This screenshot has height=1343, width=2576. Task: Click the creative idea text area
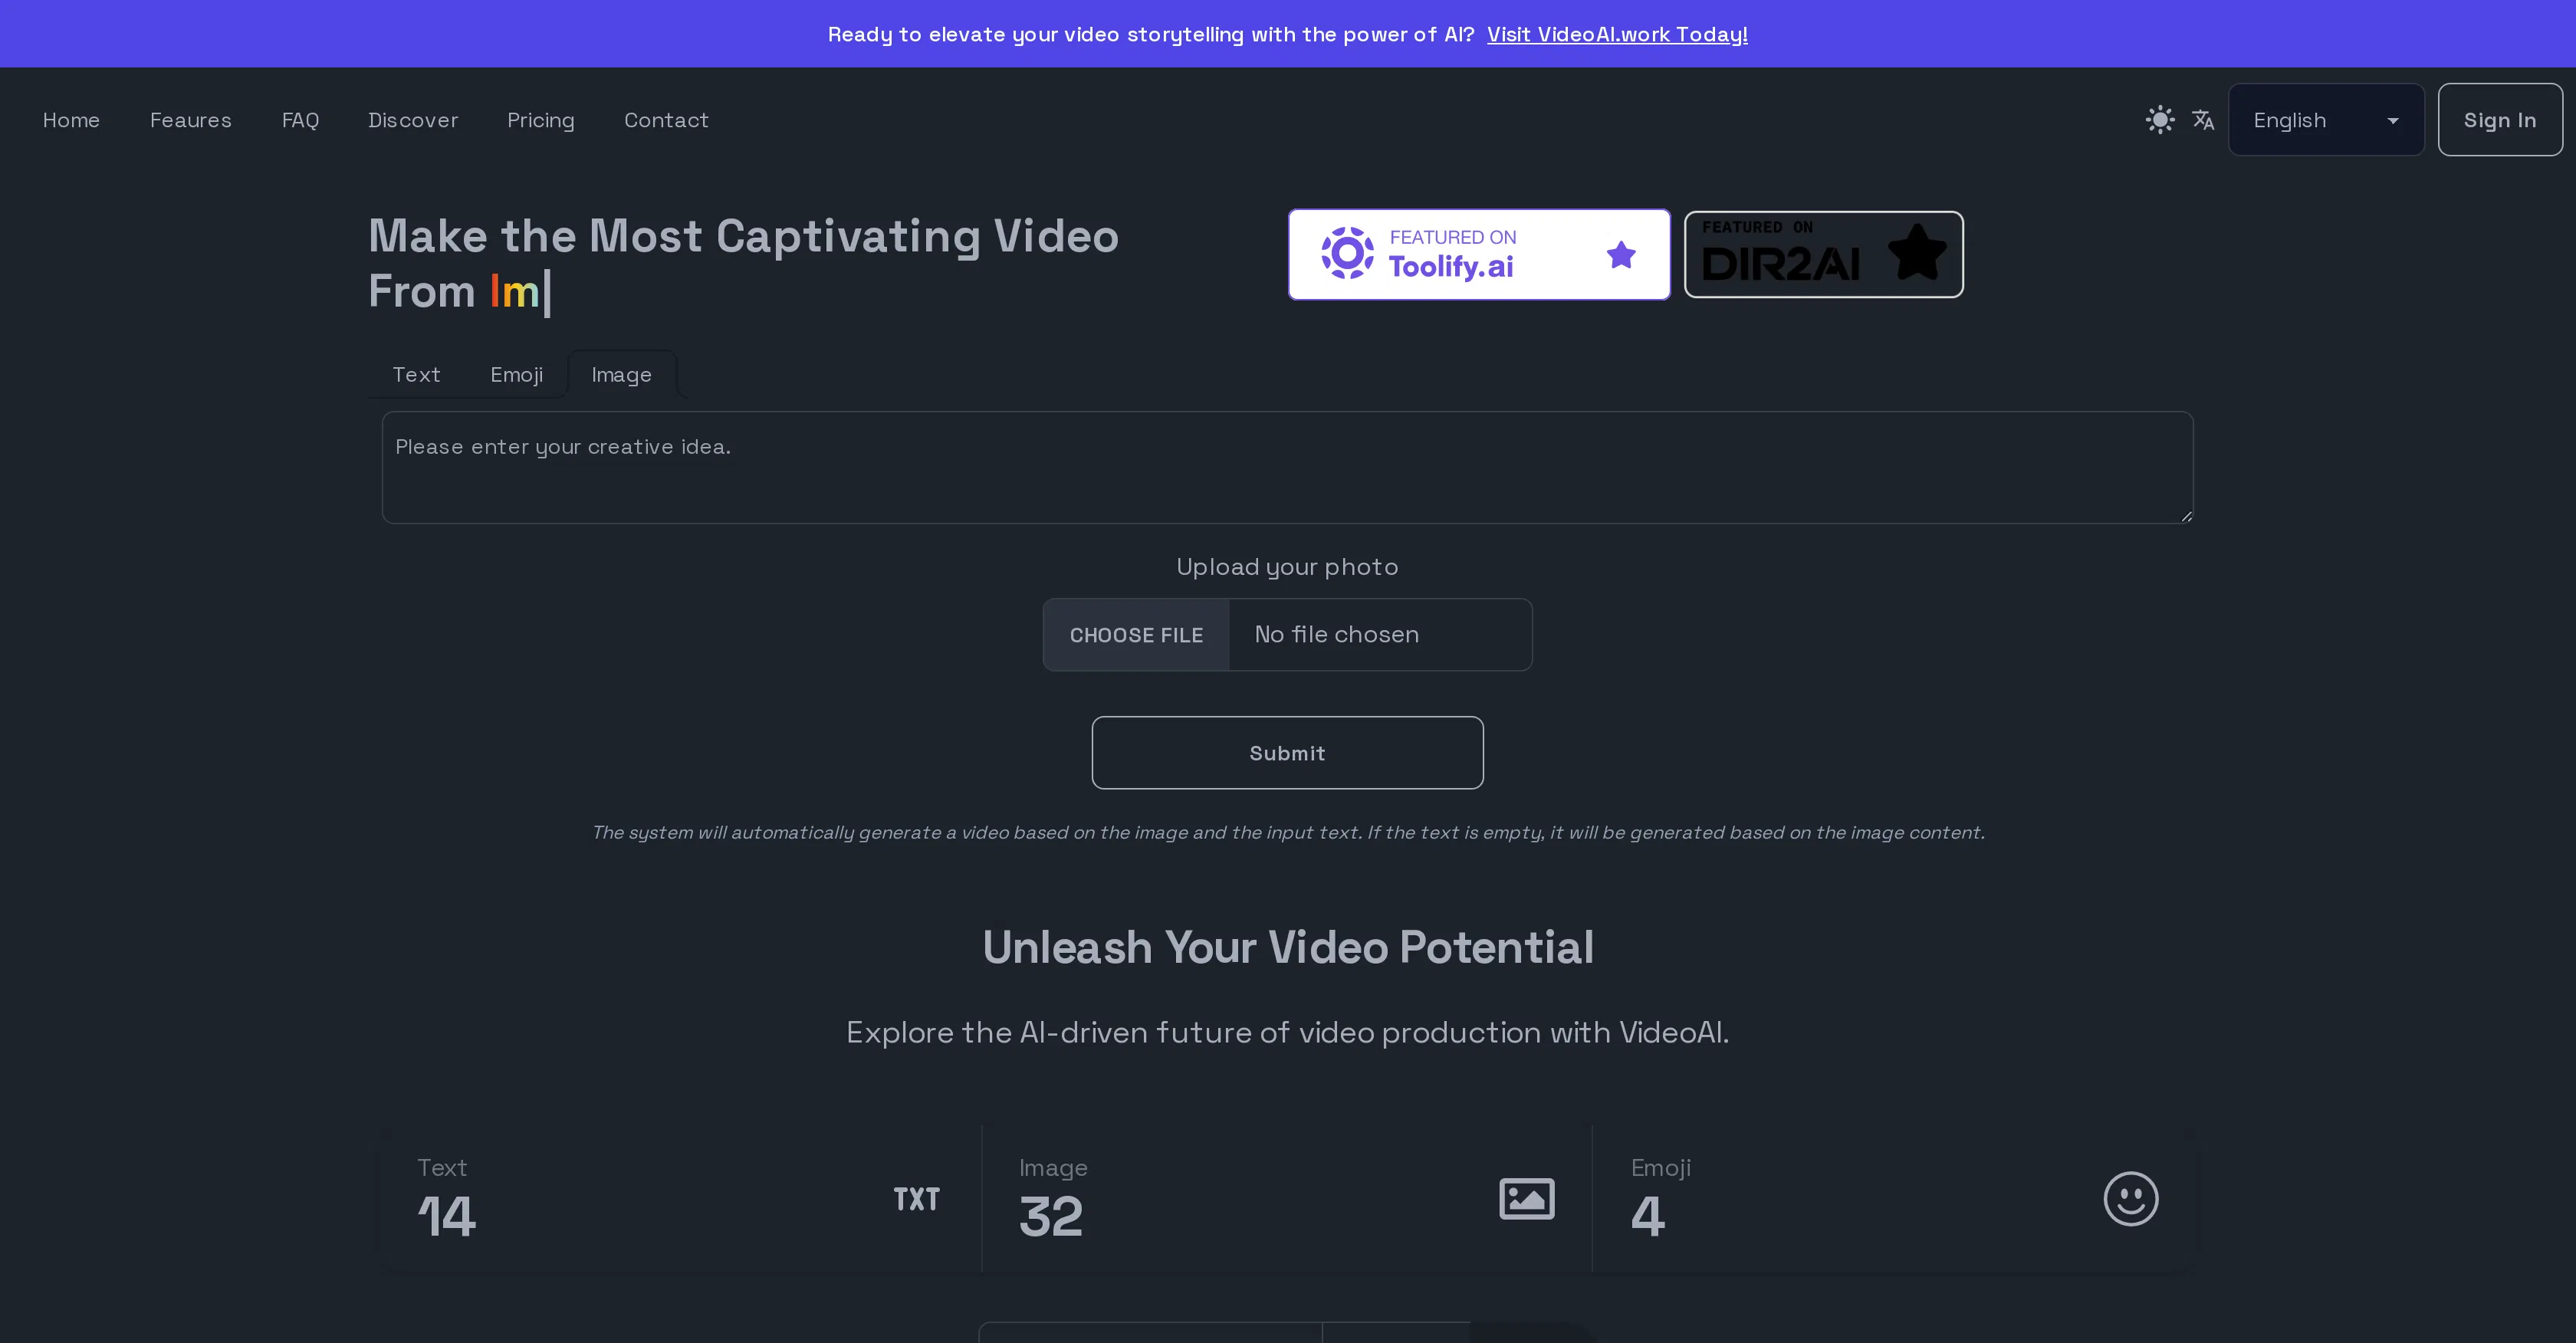tap(1287, 467)
